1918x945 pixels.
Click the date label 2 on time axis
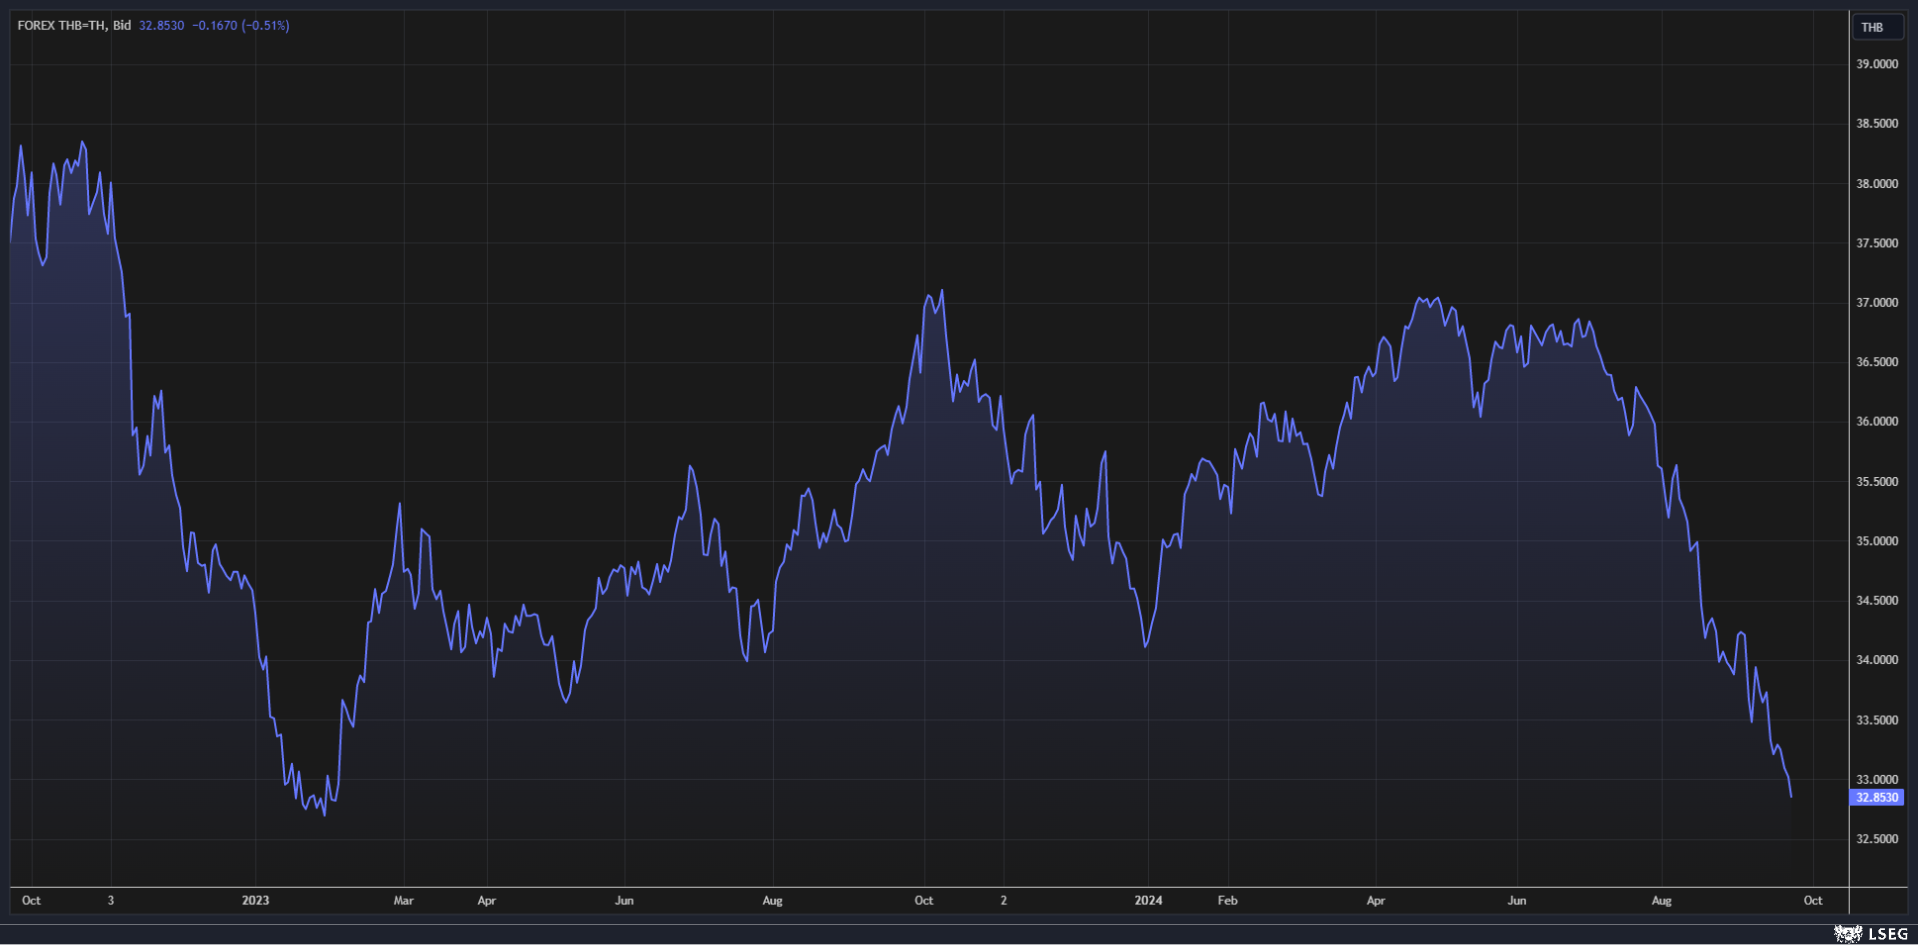pyautogui.click(x=1004, y=900)
